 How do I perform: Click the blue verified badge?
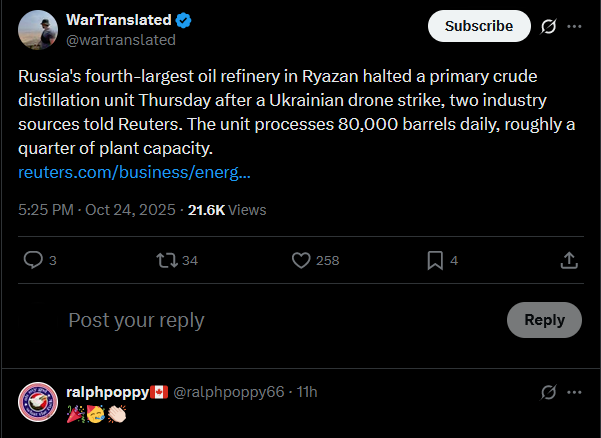pos(184,20)
